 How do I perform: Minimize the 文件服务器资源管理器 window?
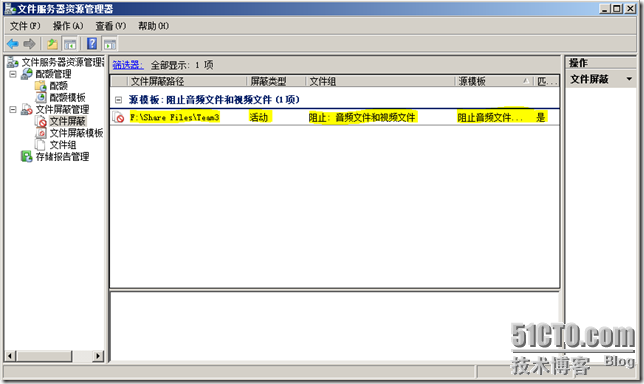[604, 9]
